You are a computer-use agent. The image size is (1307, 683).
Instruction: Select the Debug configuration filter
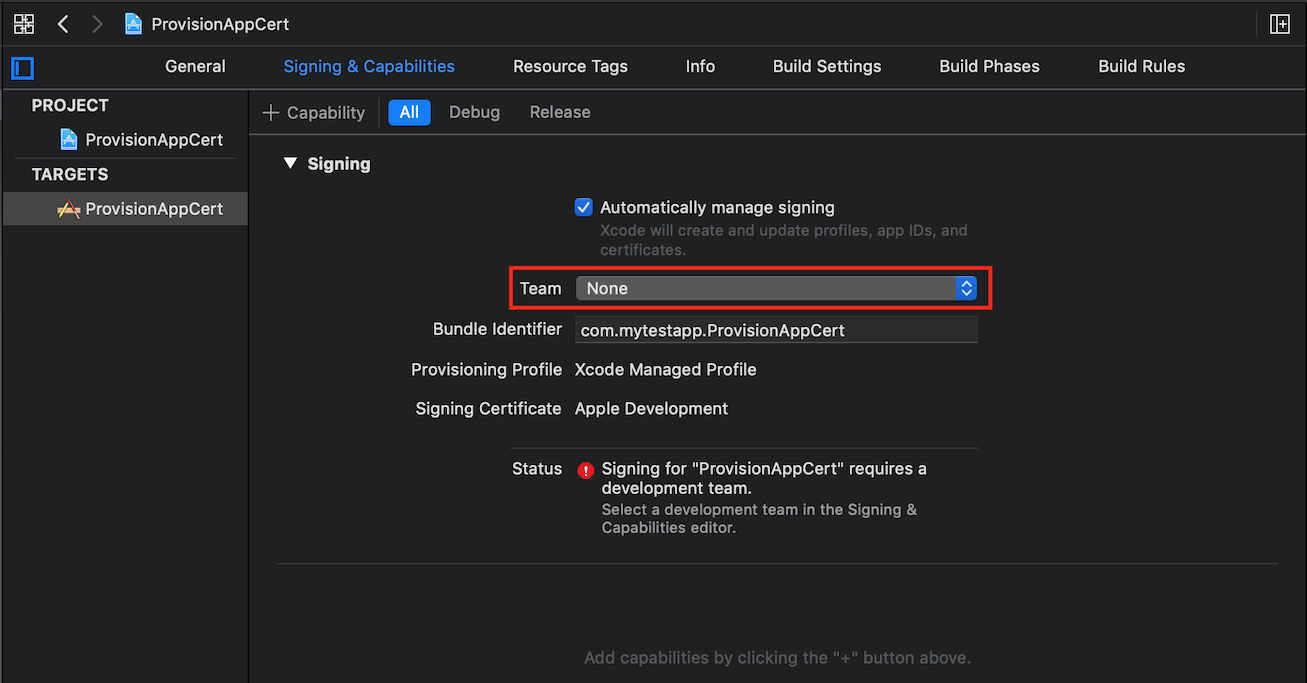(474, 113)
